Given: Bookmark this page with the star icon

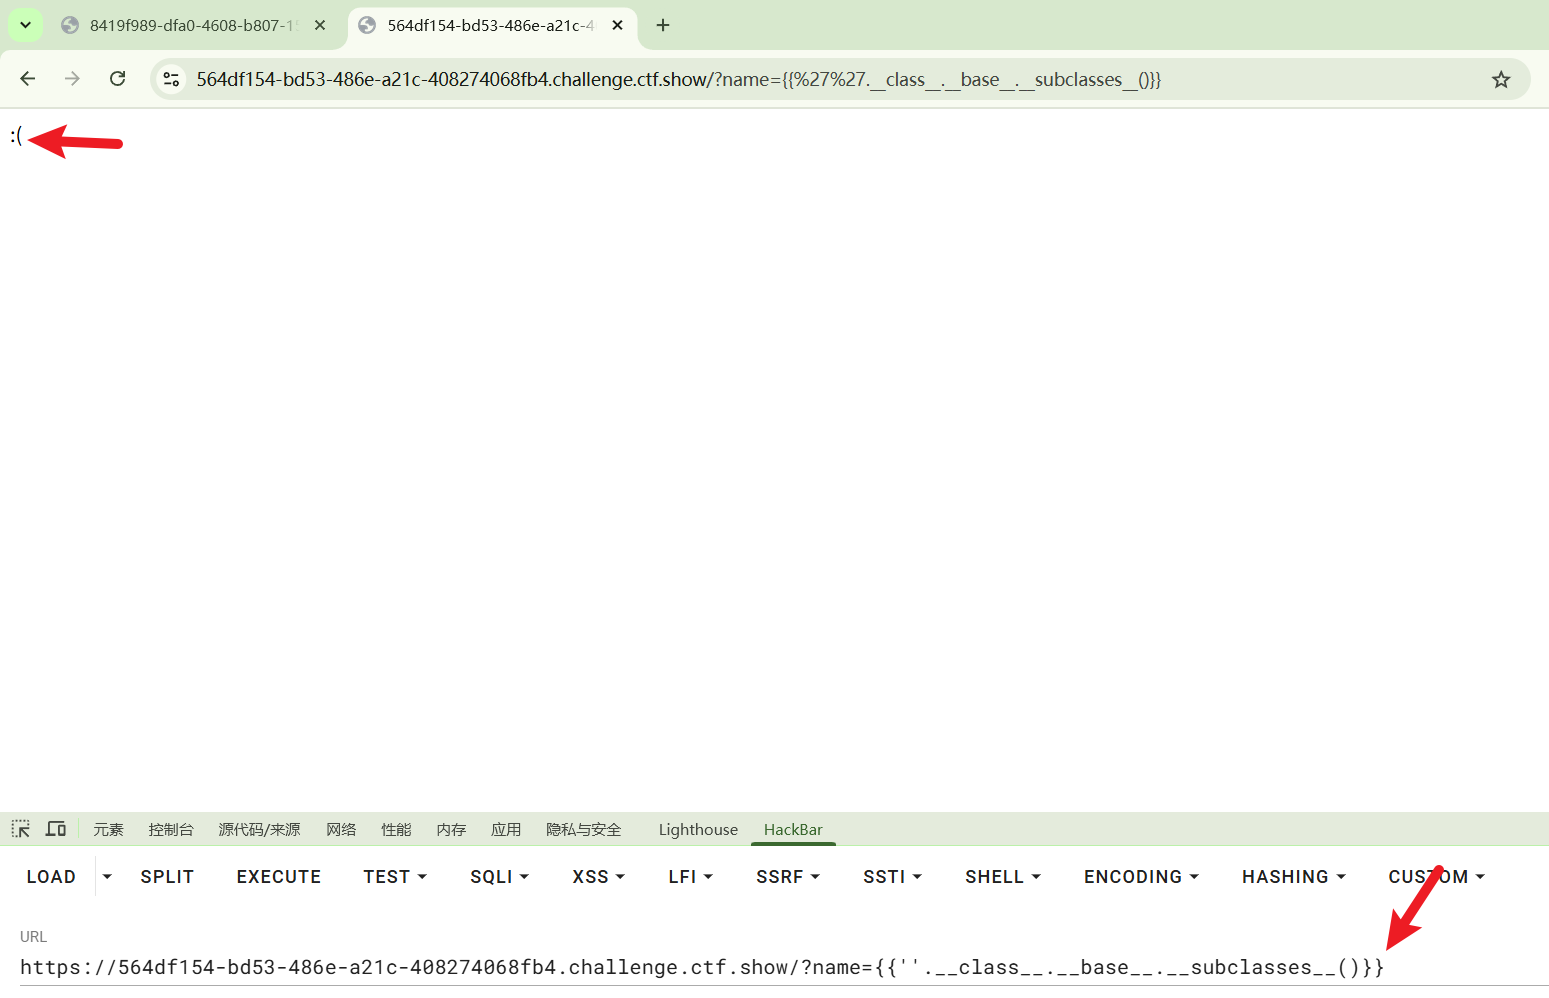Looking at the screenshot, I should (x=1500, y=80).
